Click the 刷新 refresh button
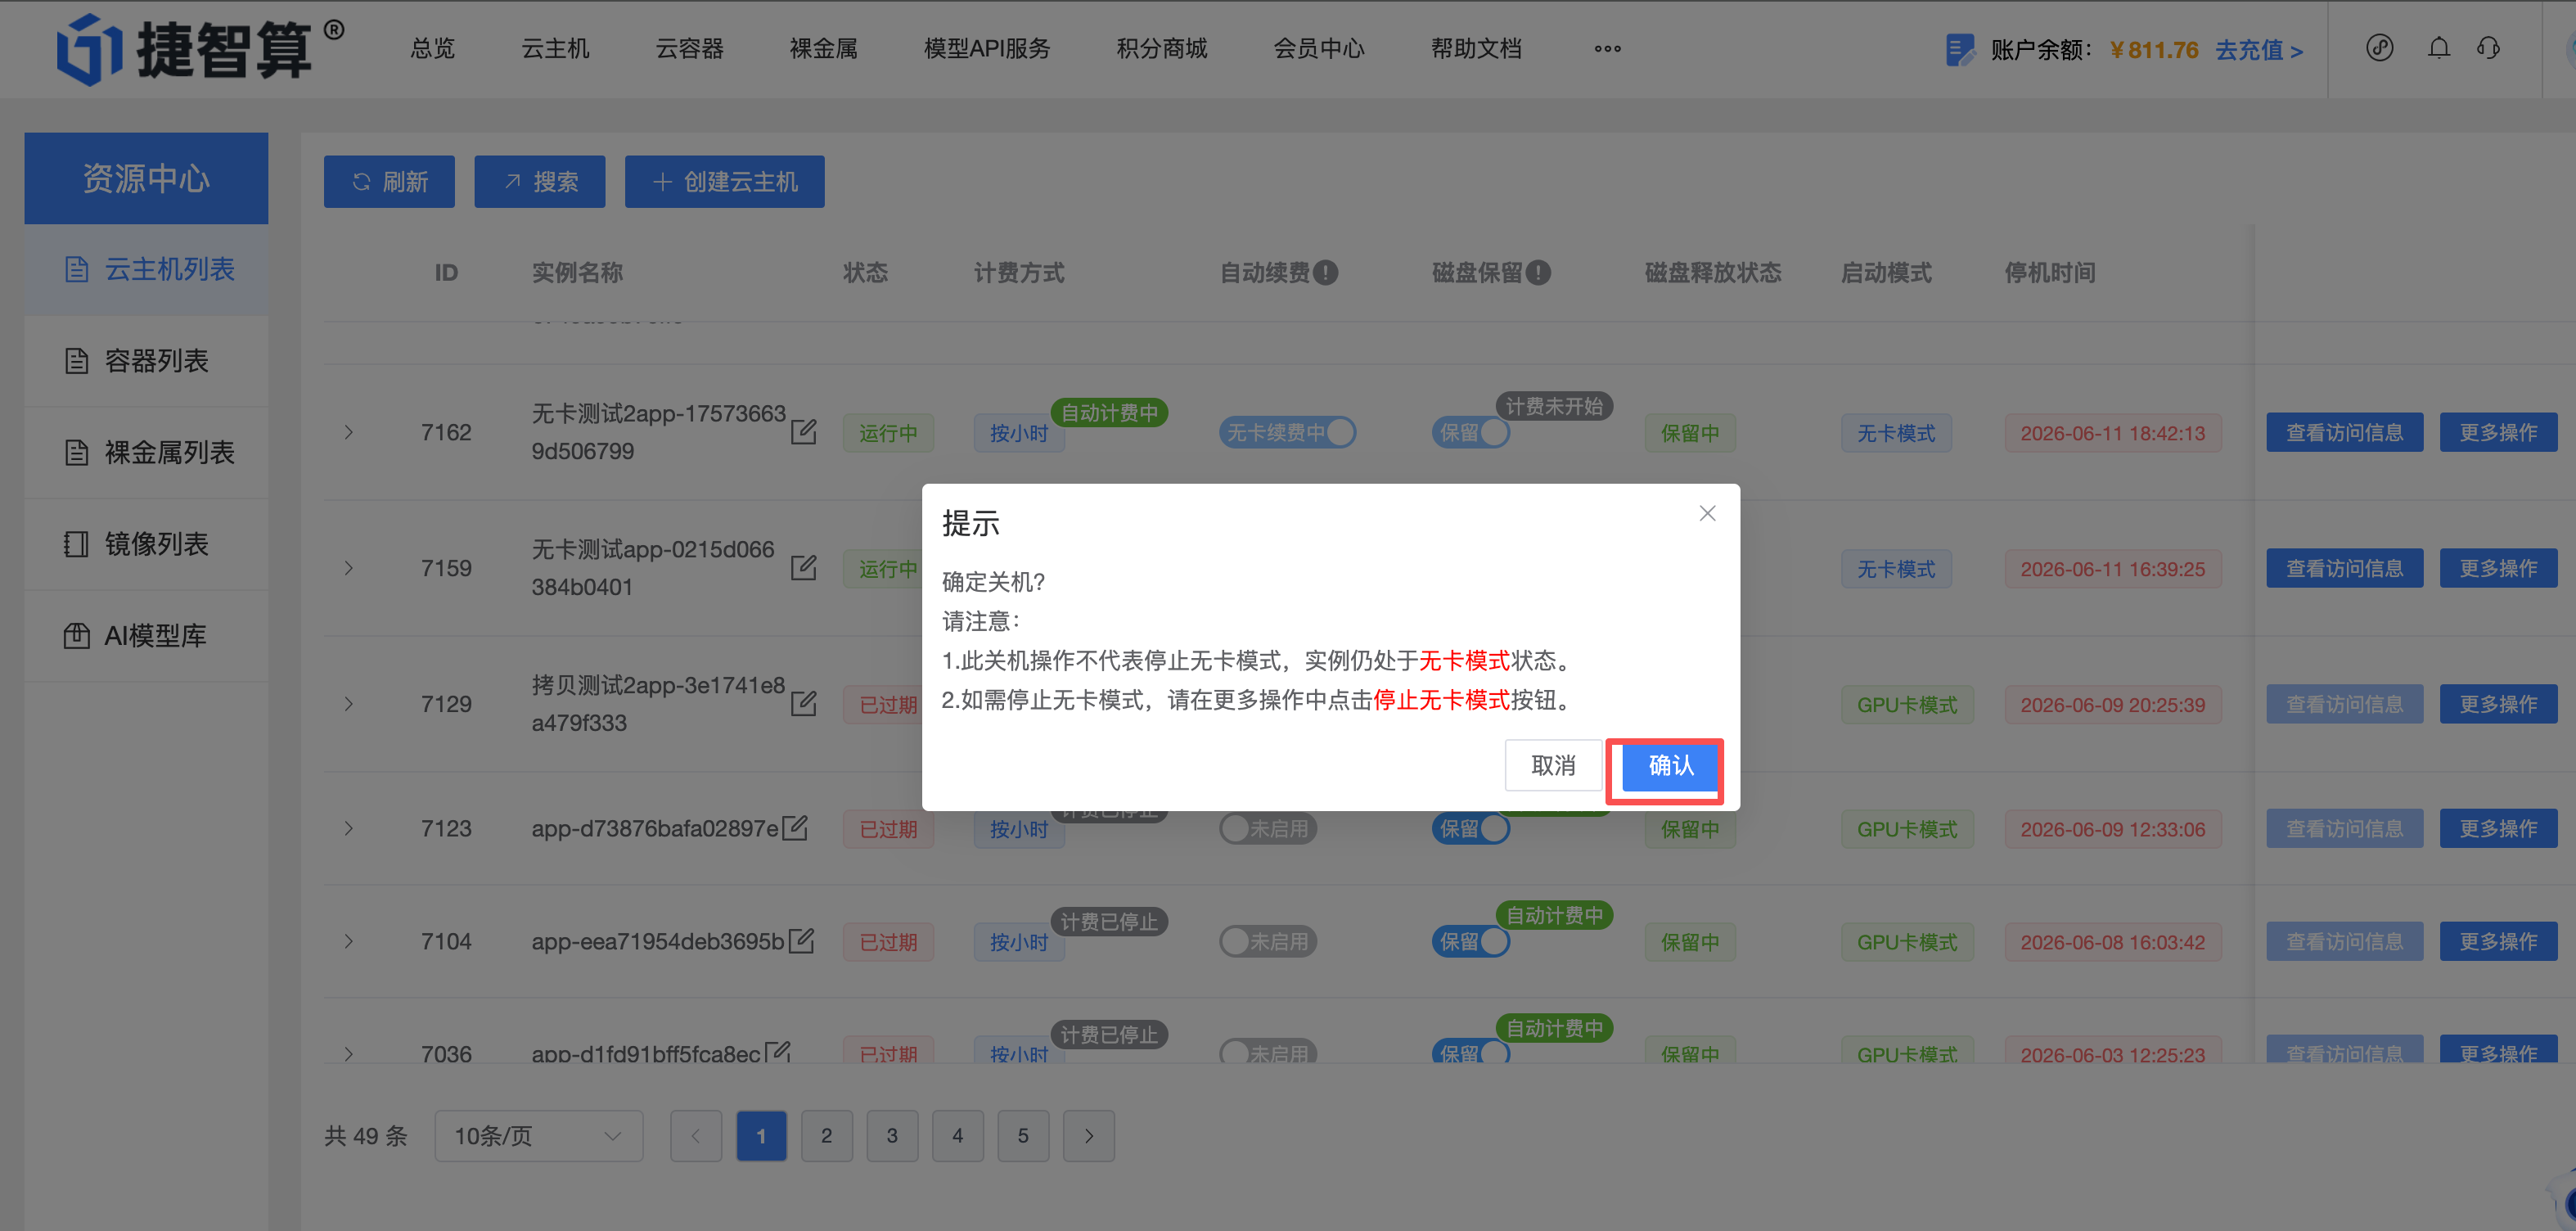Viewport: 2576px width, 1231px height. click(389, 182)
